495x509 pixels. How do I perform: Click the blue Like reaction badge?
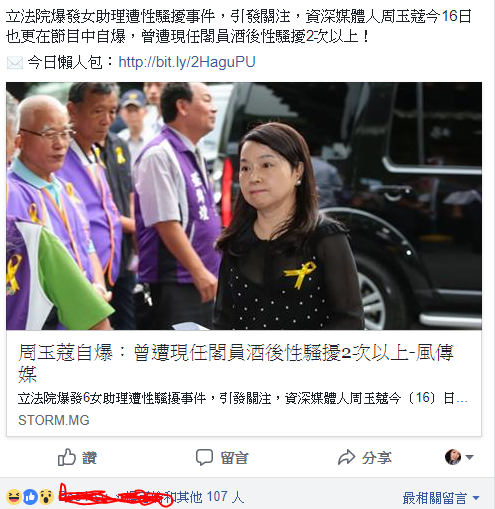pos(30,497)
